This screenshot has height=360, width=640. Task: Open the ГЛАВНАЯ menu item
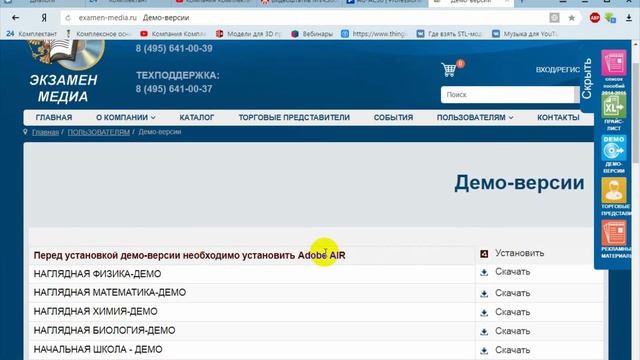(x=54, y=118)
